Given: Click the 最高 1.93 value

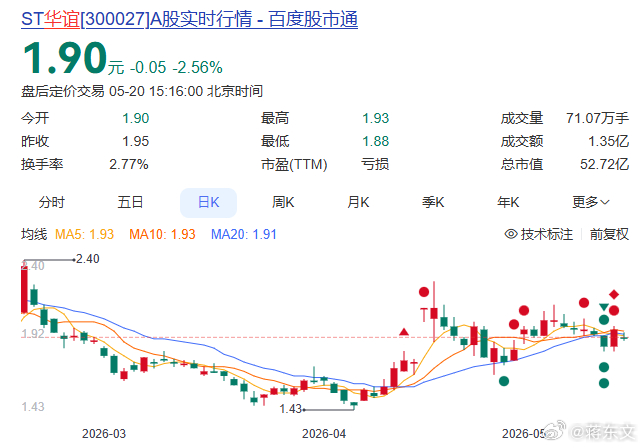Looking at the screenshot, I should pyautogui.click(x=375, y=118).
